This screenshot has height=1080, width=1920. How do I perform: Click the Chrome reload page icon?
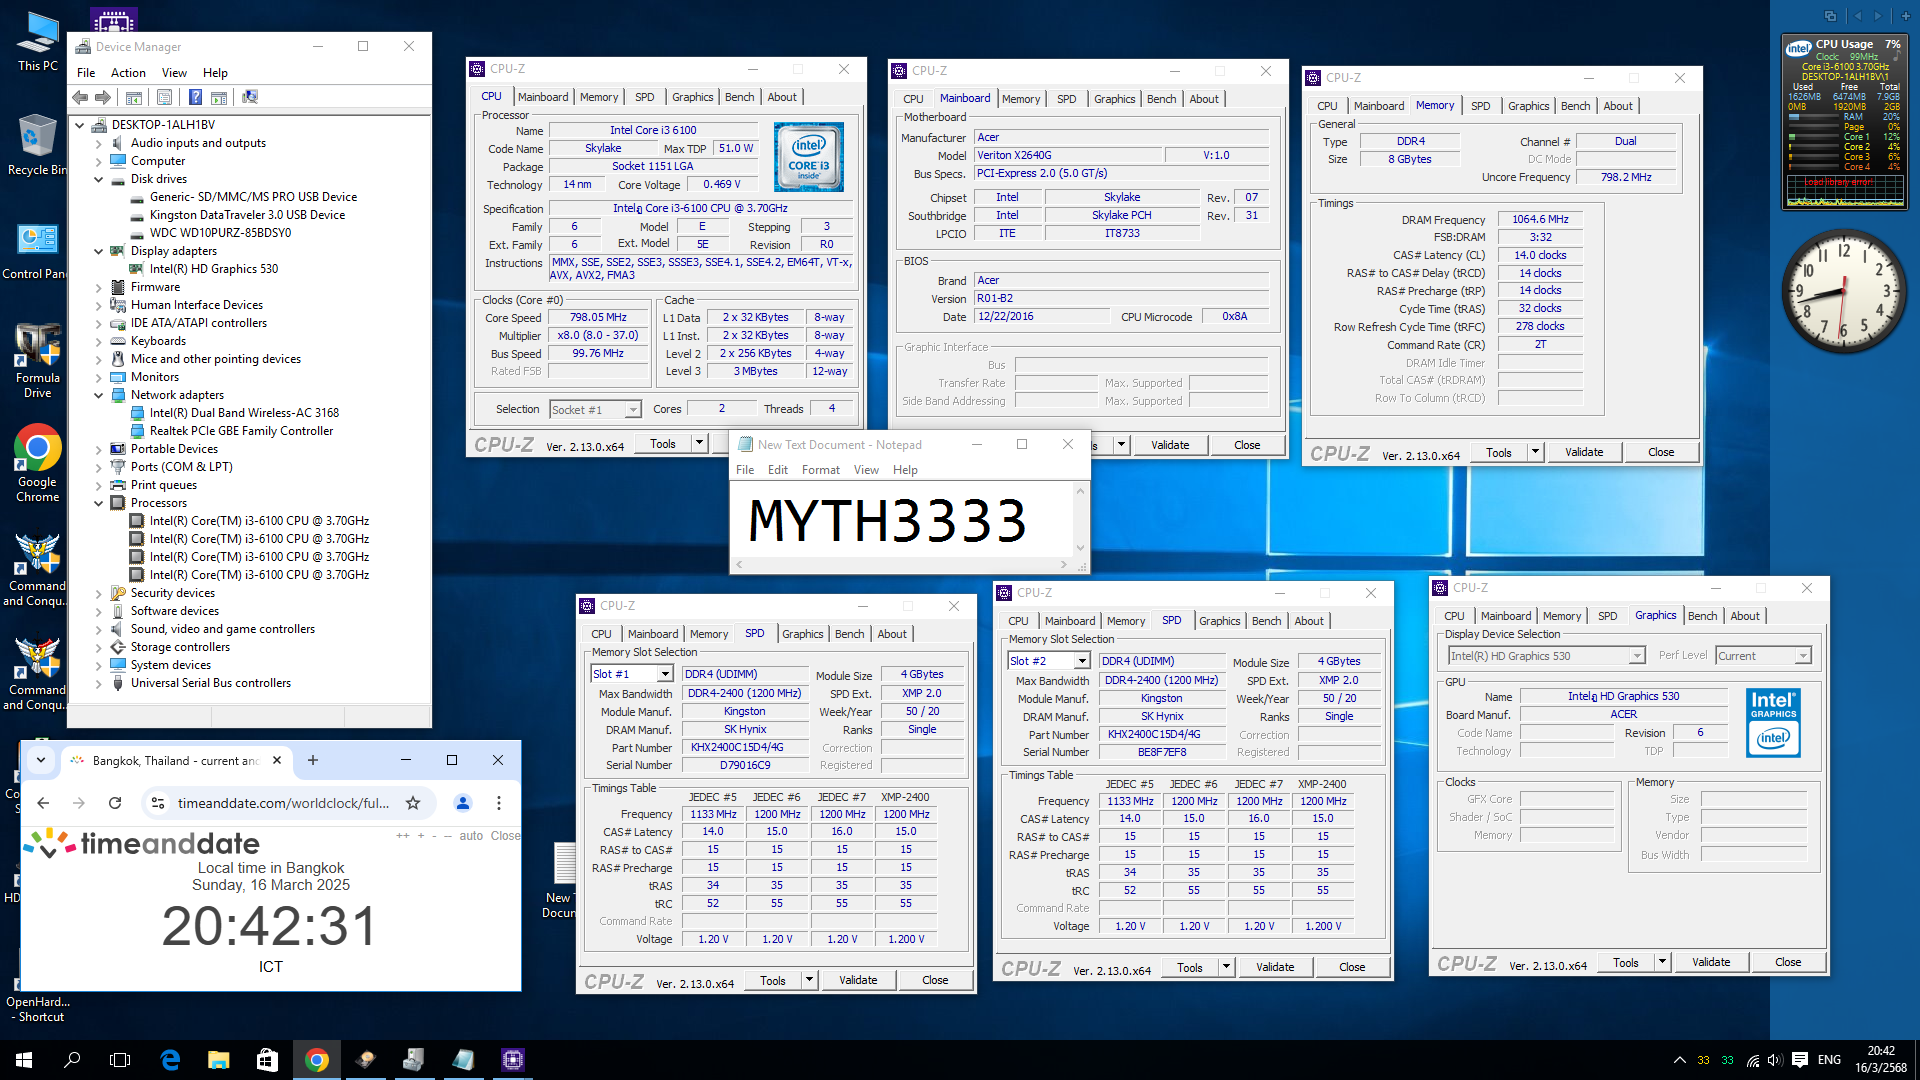pyautogui.click(x=115, y=803)
